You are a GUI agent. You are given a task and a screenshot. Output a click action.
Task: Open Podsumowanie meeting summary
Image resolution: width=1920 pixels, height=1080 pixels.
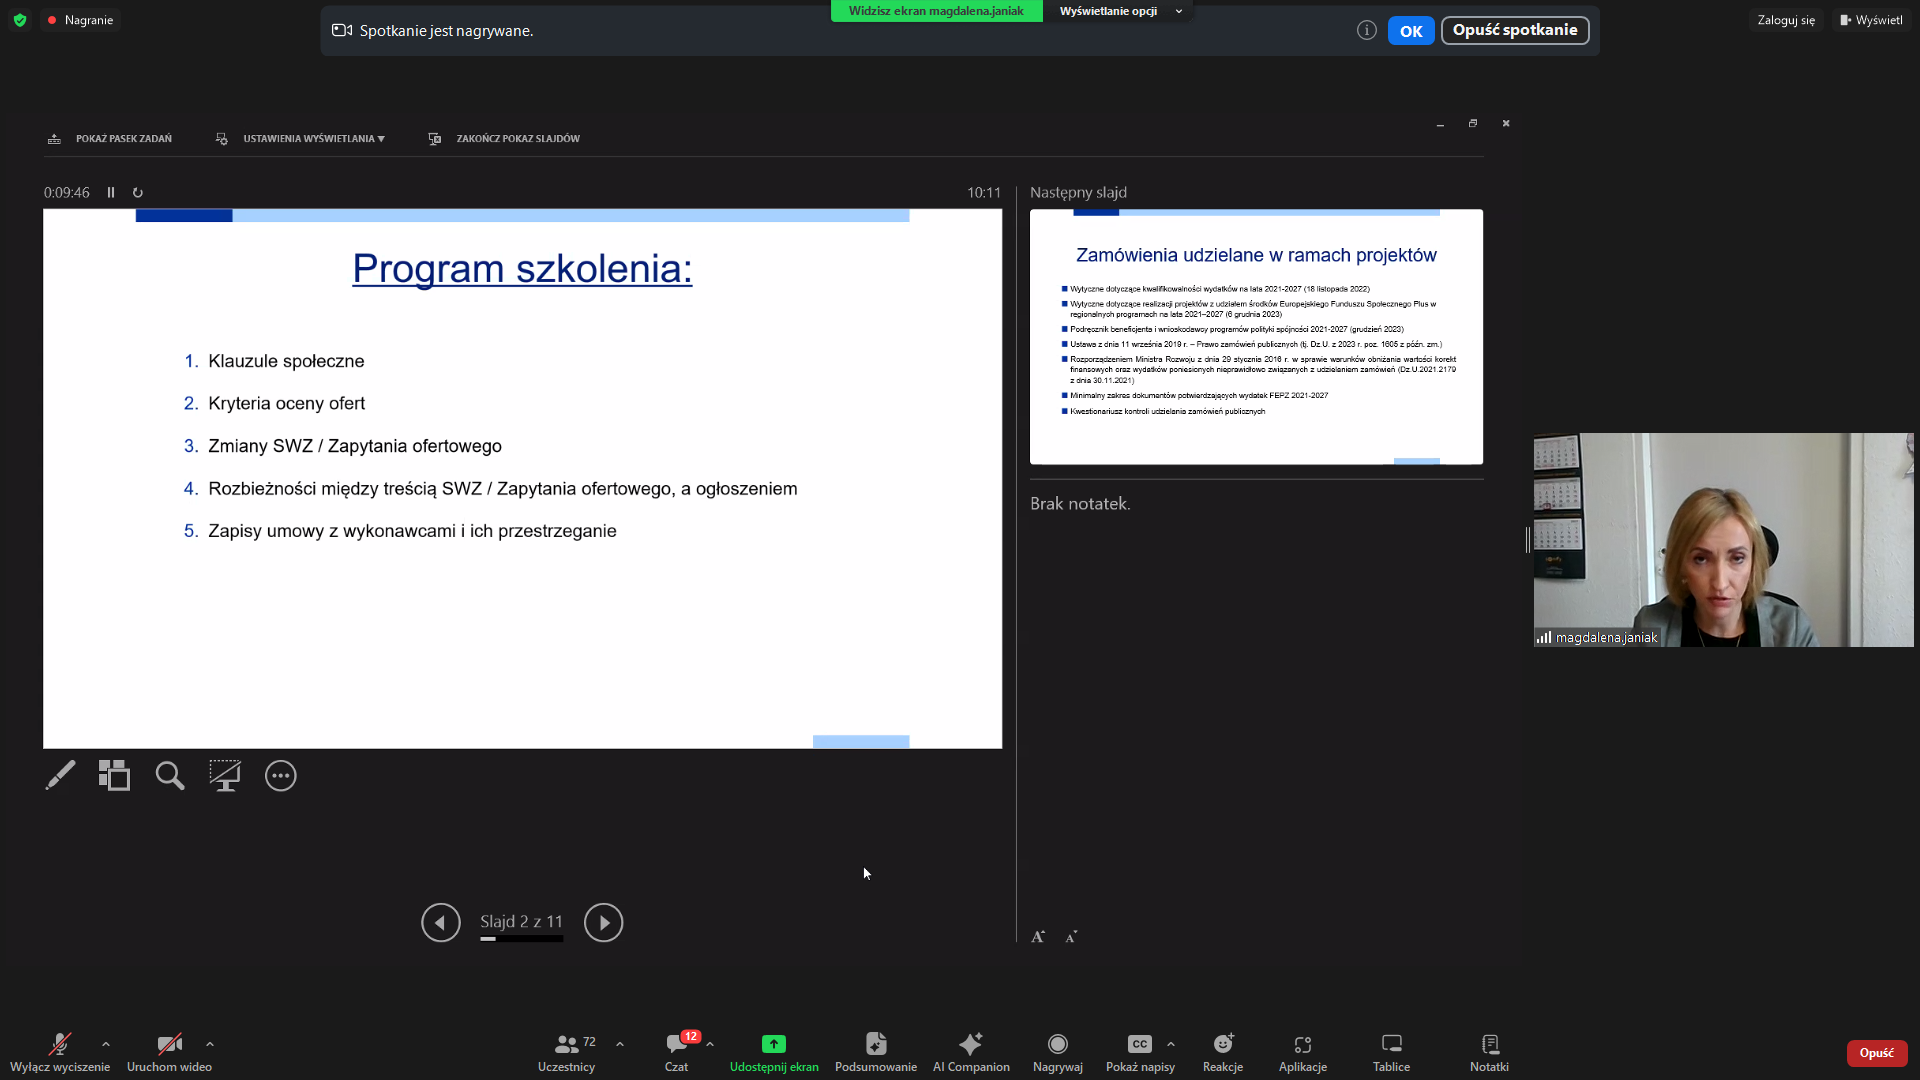click(876, 1052)
